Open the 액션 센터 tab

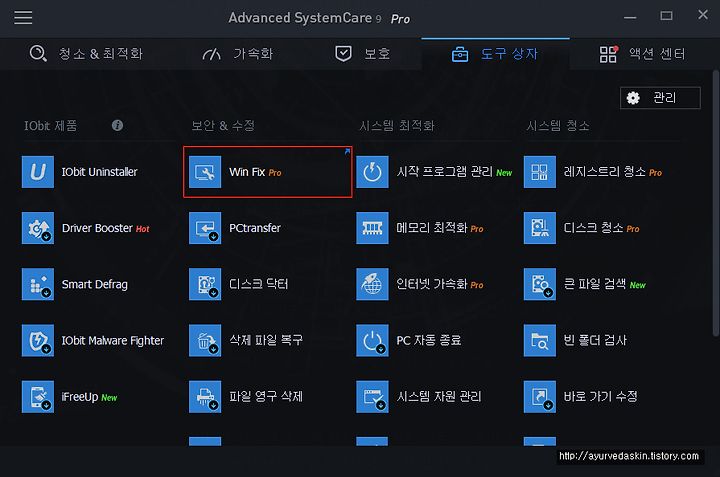point(642,54)
